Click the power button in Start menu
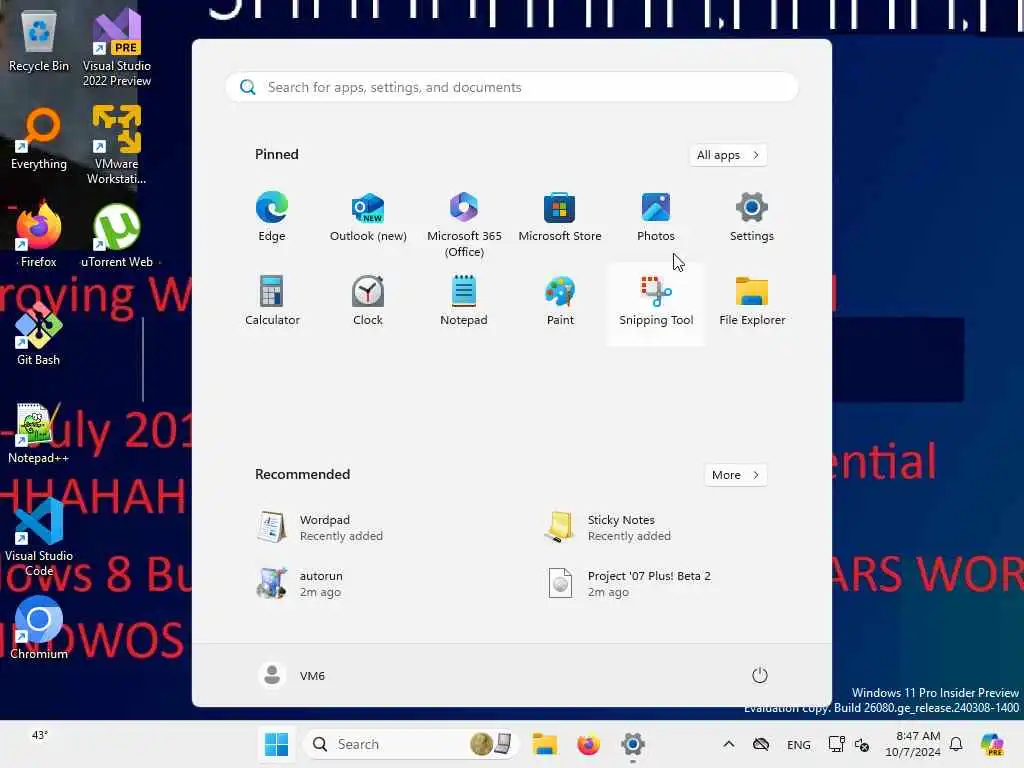The height and width of the screenshot is (768, 1024). (759, 675)
